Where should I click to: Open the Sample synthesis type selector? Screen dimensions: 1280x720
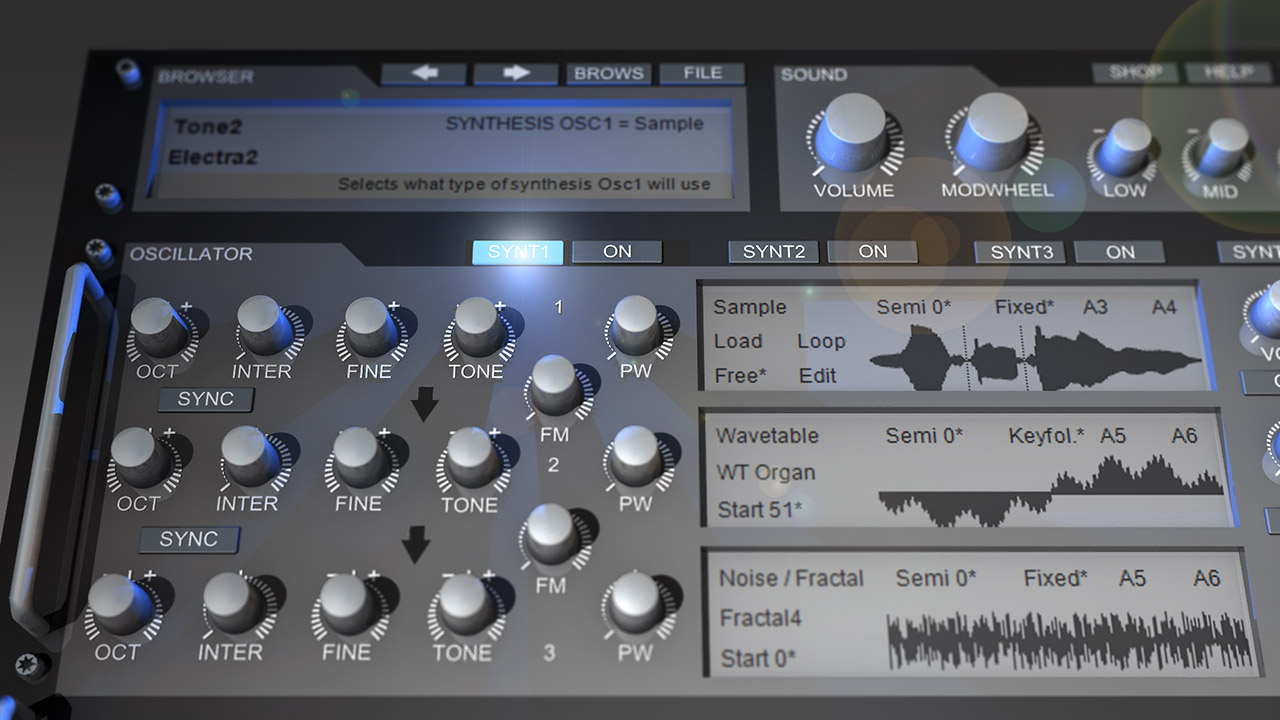click(749, 308)
